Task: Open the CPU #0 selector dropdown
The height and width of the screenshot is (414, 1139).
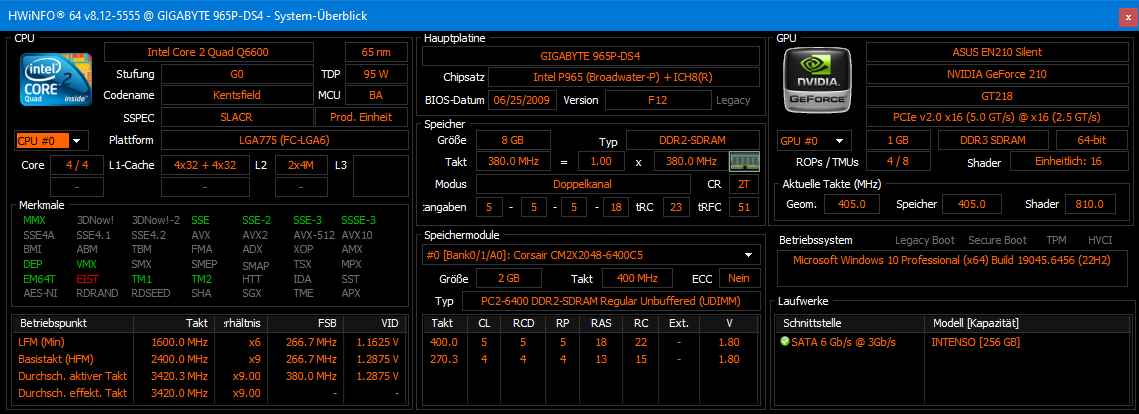Action: [50, 140]
